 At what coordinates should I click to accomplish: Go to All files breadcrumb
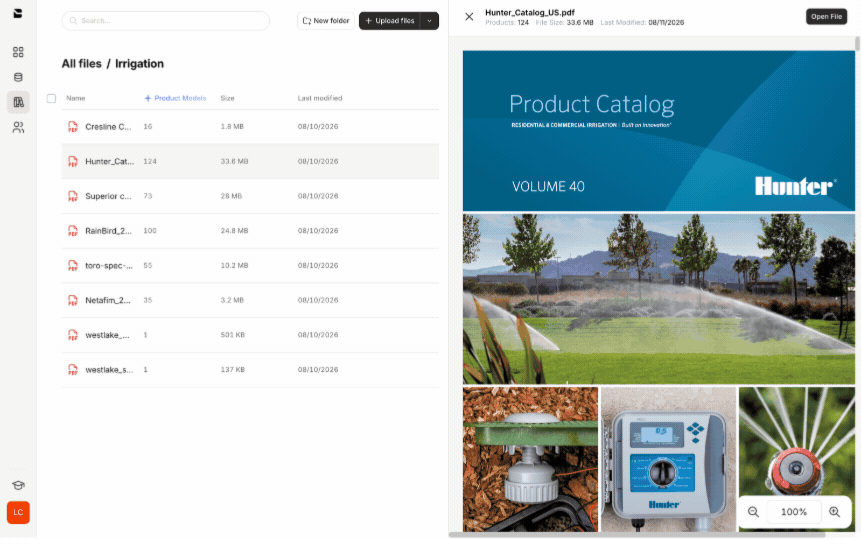81,64
